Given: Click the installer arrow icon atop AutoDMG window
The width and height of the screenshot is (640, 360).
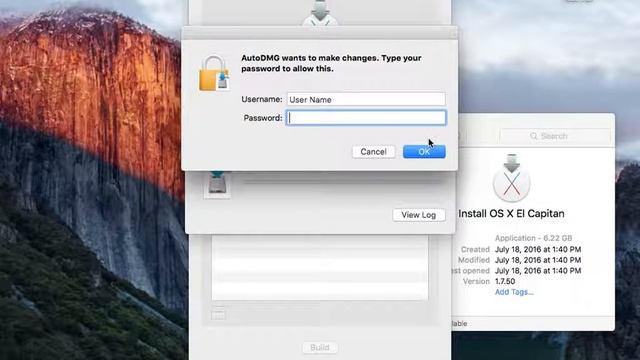Looking at the screenshot, I should pyautogui.click(x=320, y=12).
